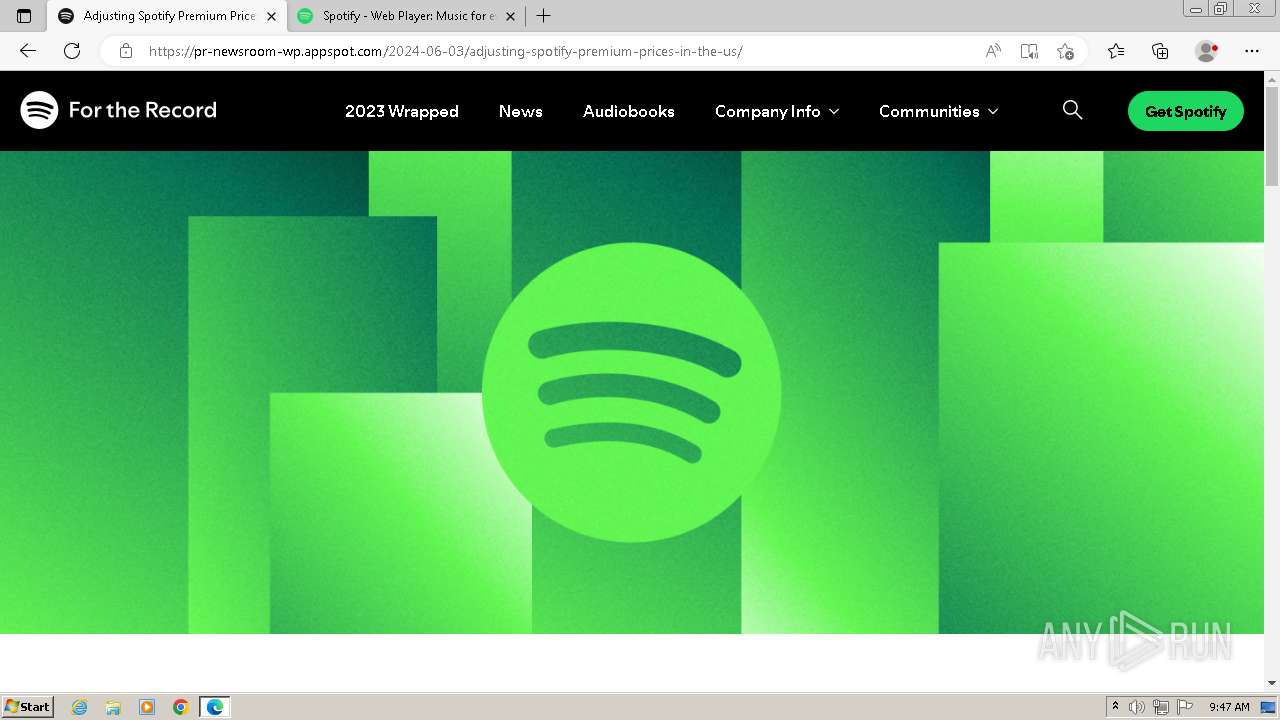
Task: Open a new tab with plus button
Action: (x=543, y=16)
